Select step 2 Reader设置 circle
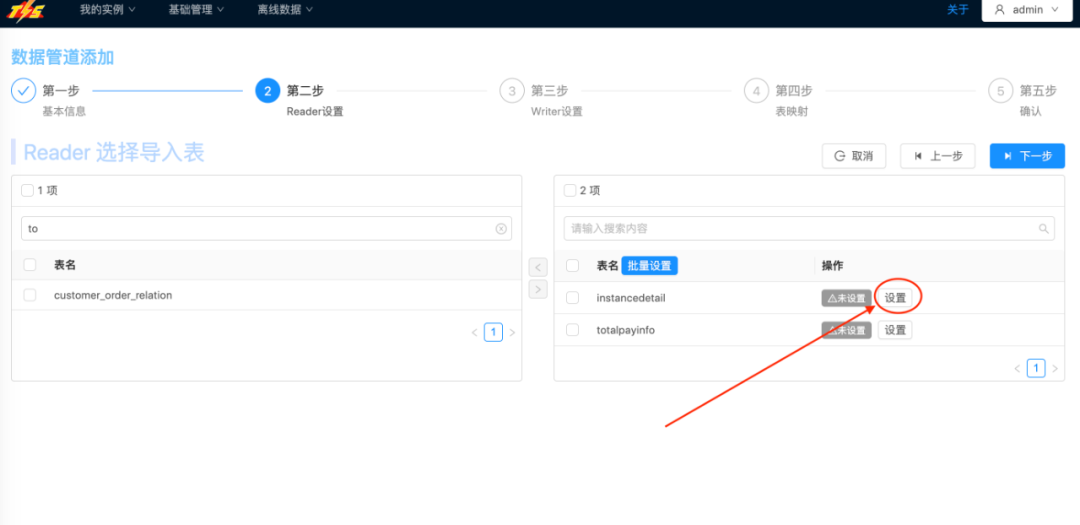 (267, 90)
